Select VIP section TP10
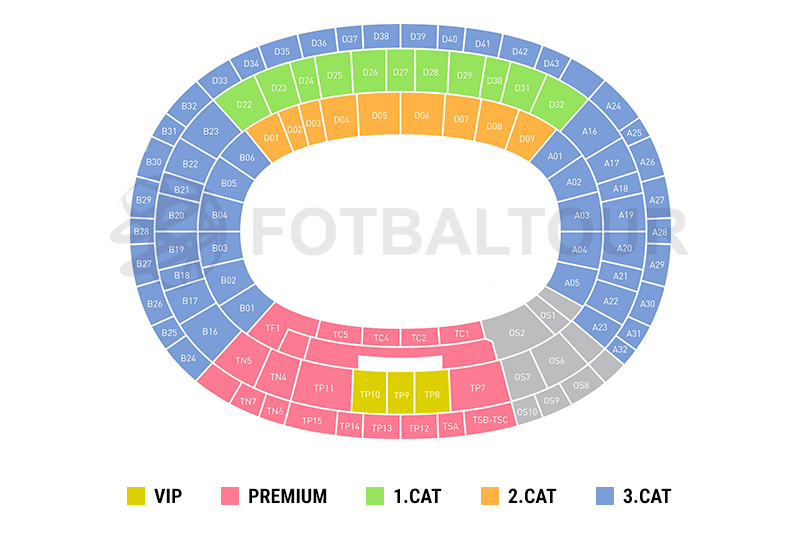The image size is (800, 533). point(369,395)
